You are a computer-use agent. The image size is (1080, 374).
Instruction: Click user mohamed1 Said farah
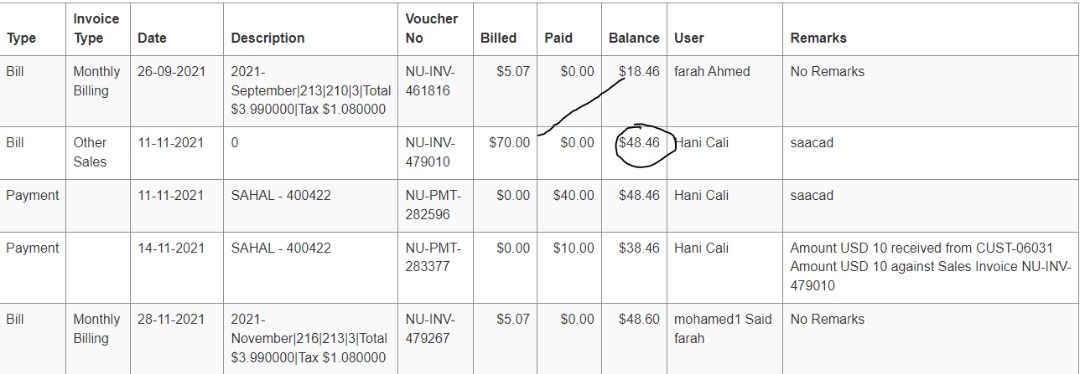(723, 329)
